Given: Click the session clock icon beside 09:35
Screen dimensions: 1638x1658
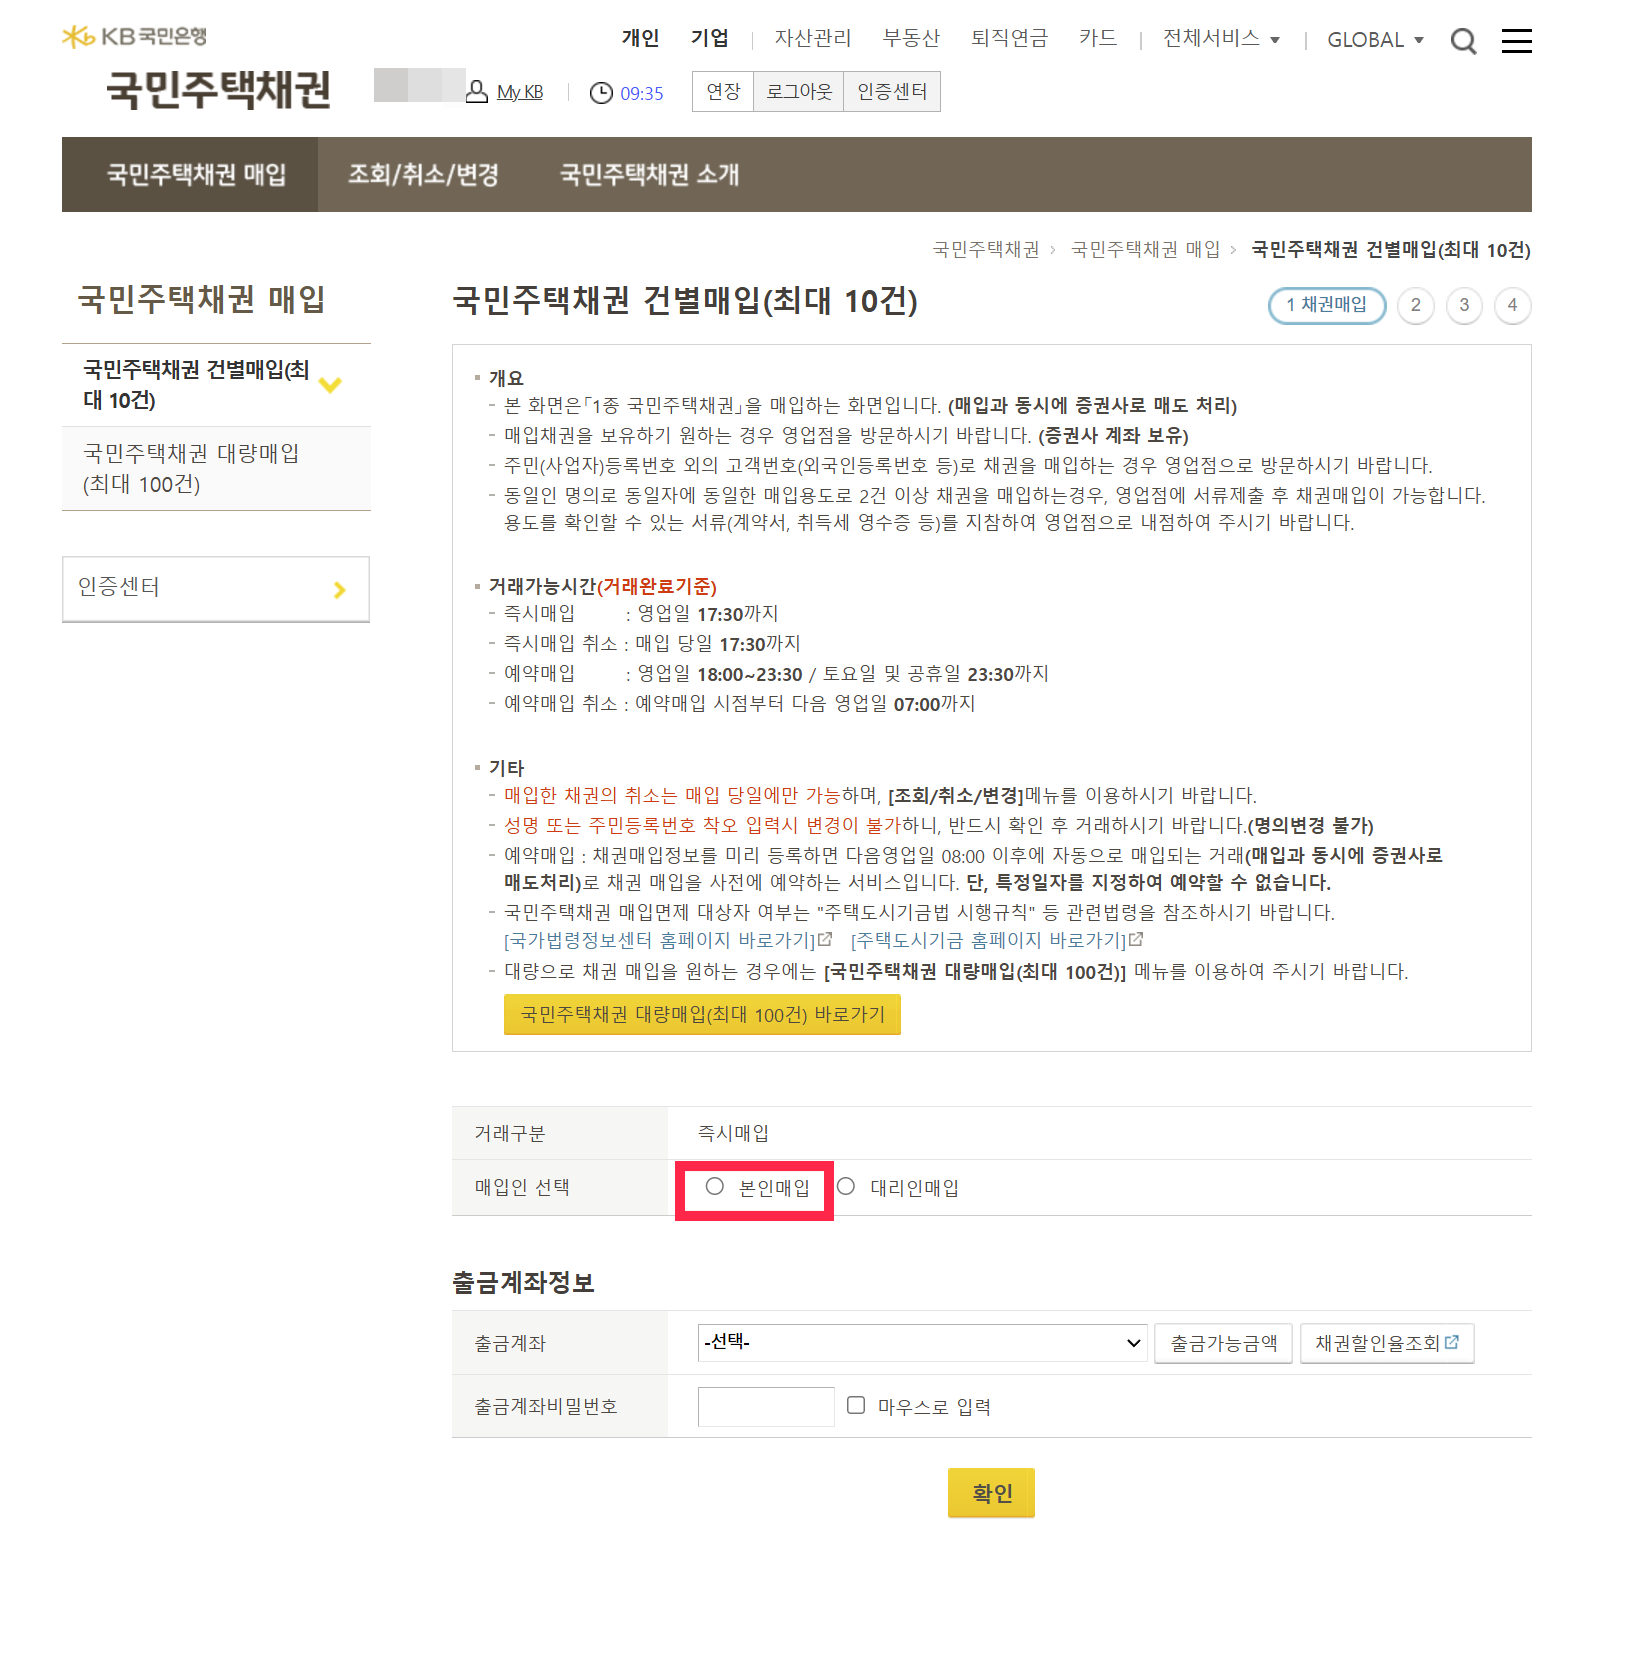Looking at the screenshot, I should (600, 92).
